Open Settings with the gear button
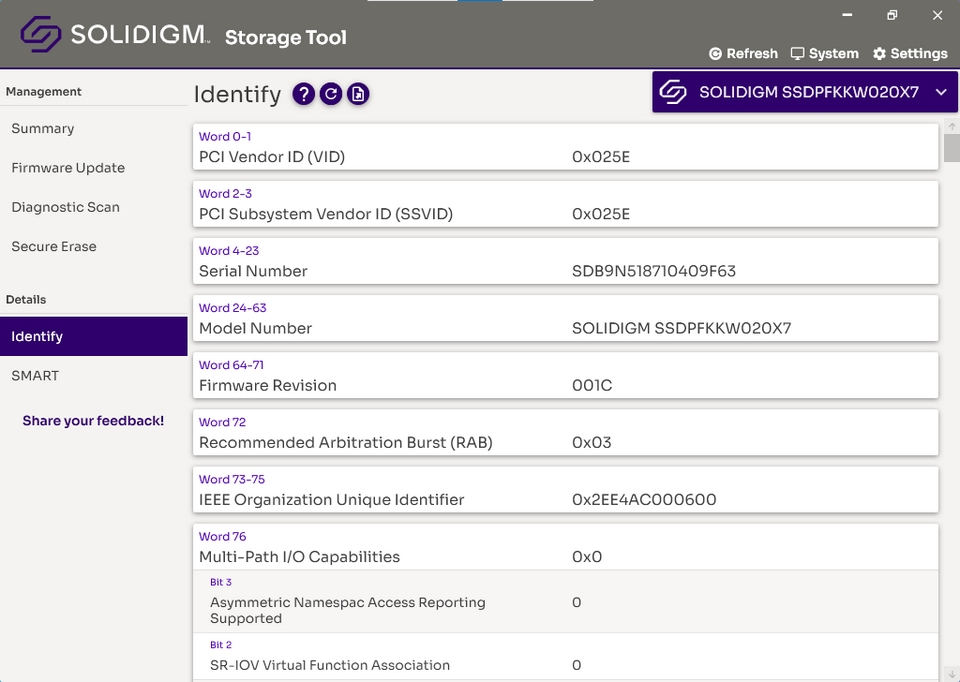 click(910, 54)
